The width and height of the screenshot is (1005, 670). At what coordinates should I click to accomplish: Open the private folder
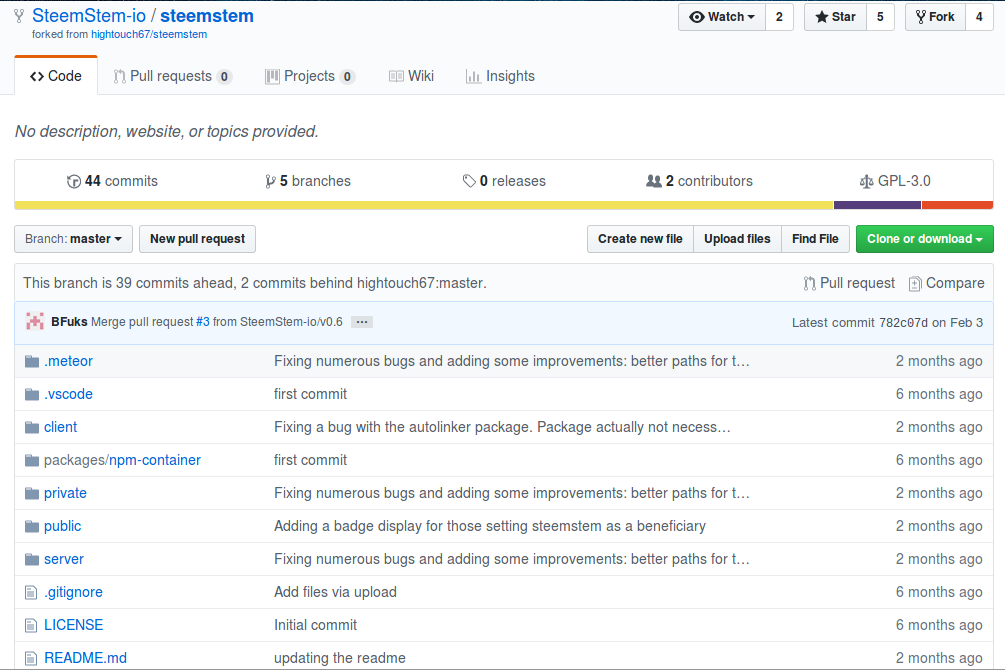[x=65, y=493]
